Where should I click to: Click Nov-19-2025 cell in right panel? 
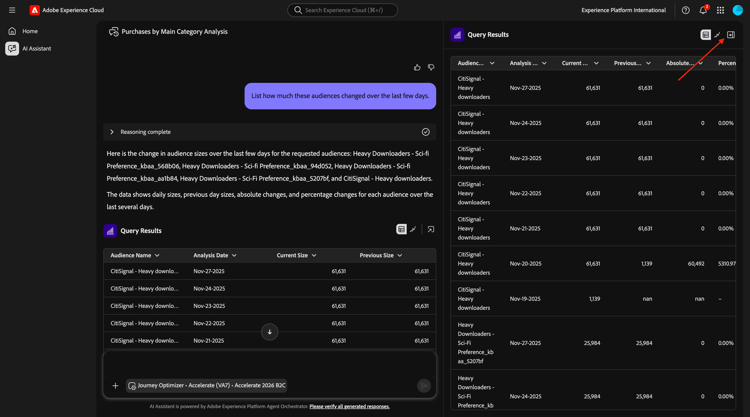click(525, 299)
